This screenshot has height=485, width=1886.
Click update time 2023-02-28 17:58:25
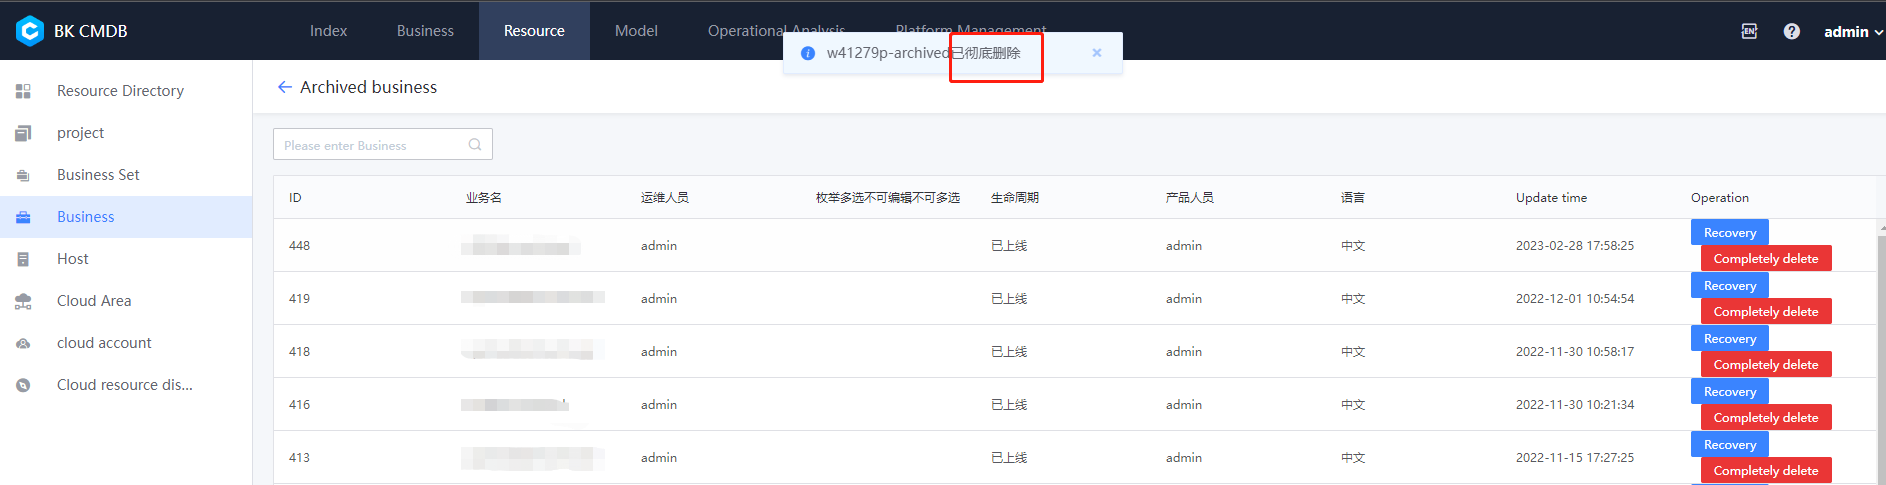(x=1575, y=245)
